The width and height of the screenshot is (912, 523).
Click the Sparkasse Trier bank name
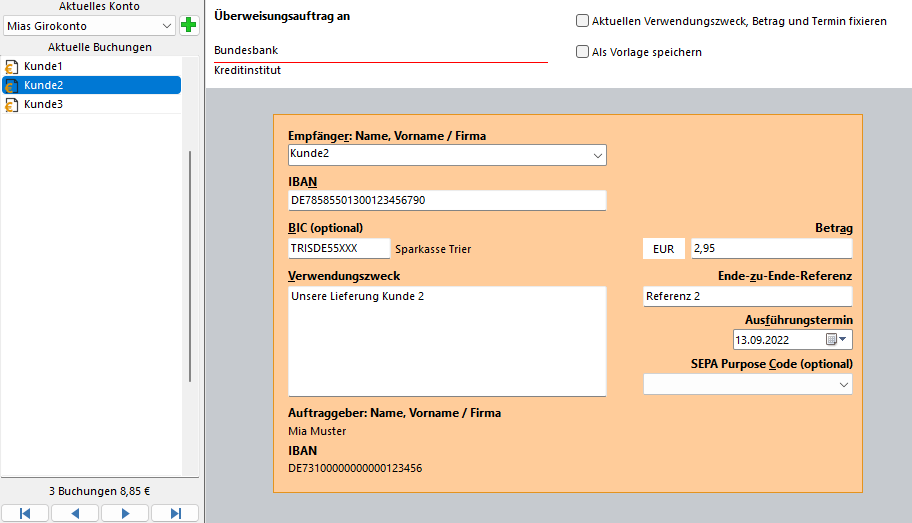tap(433, 249)
